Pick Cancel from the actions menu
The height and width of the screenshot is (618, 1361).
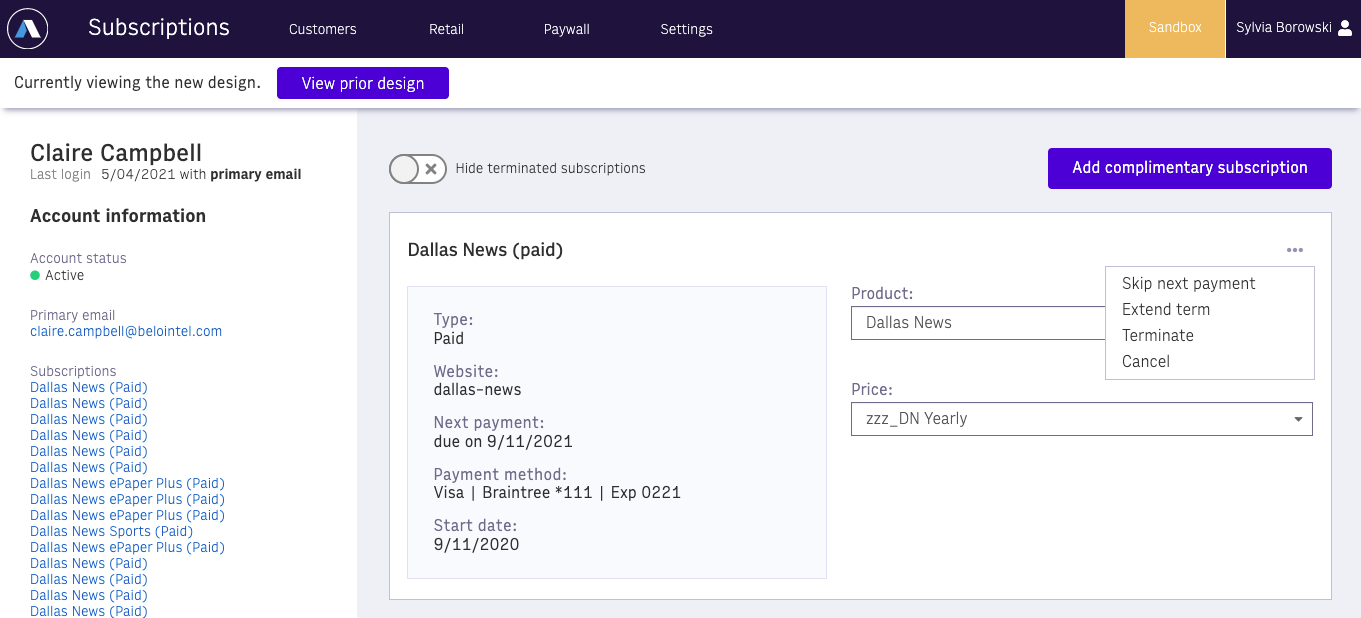[1146, 362]
